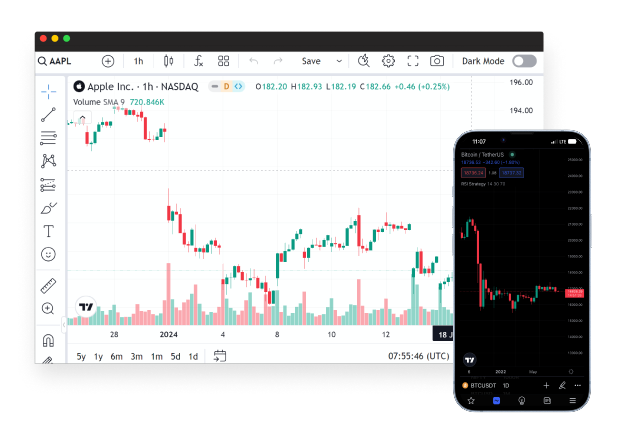Expand the Save dropdown arrow
The image size is (641, 429).
tap(338, 61)
